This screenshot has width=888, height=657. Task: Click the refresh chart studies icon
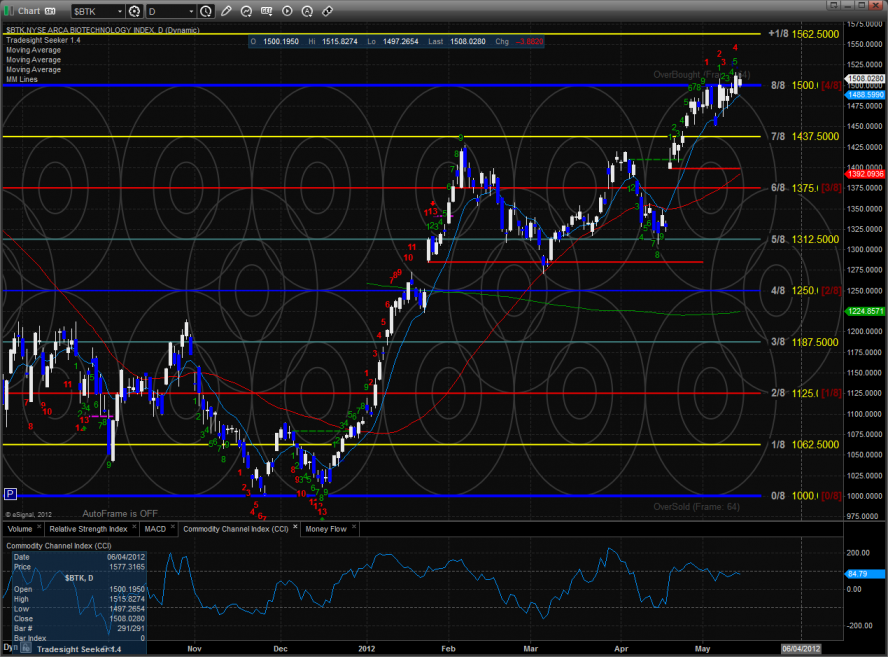247,11
